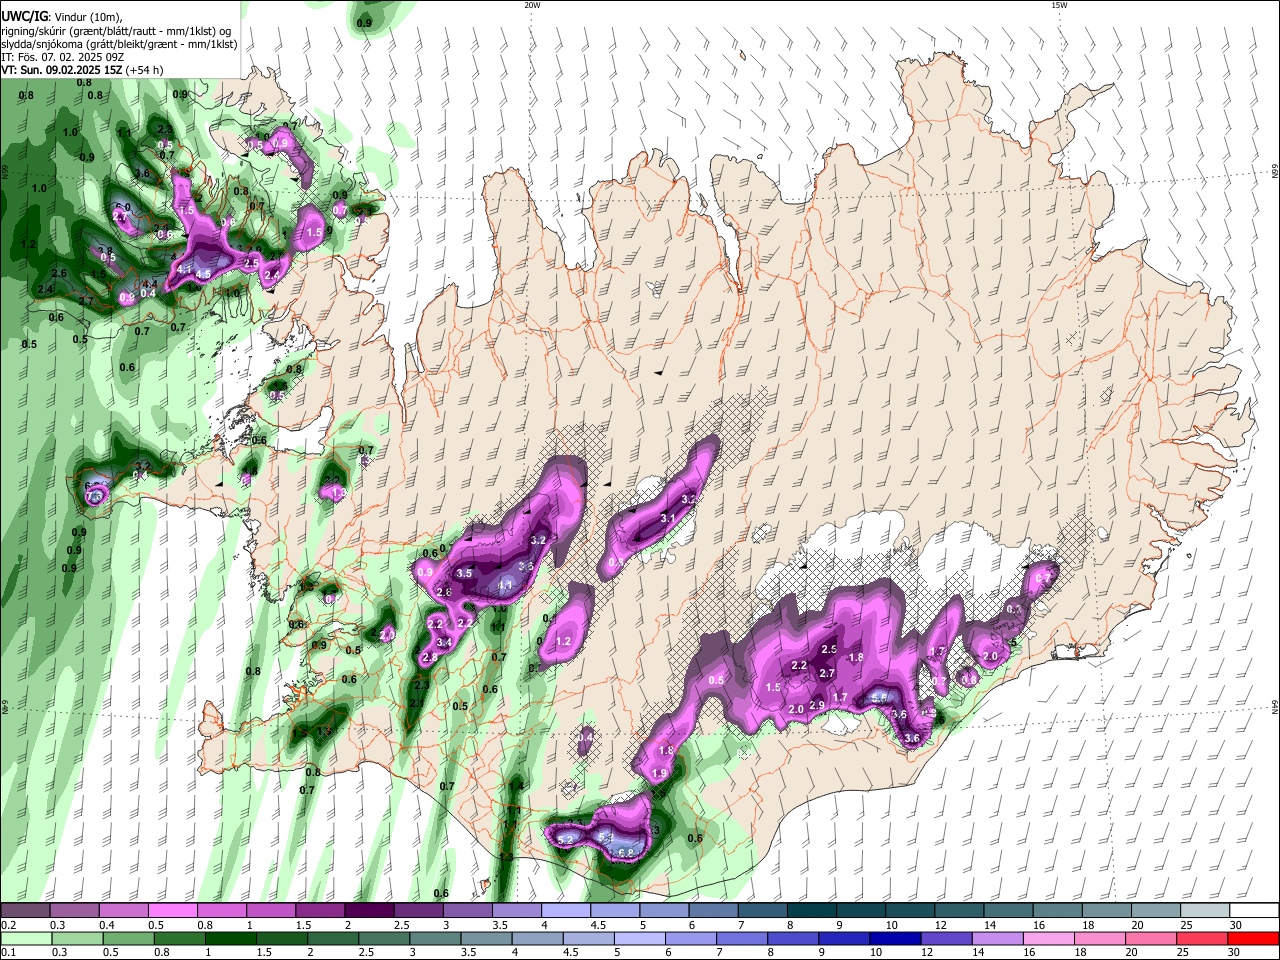
Task: Click the slate blue 6–7 swatch in upper legend row
Action: [x=713, y=911]
